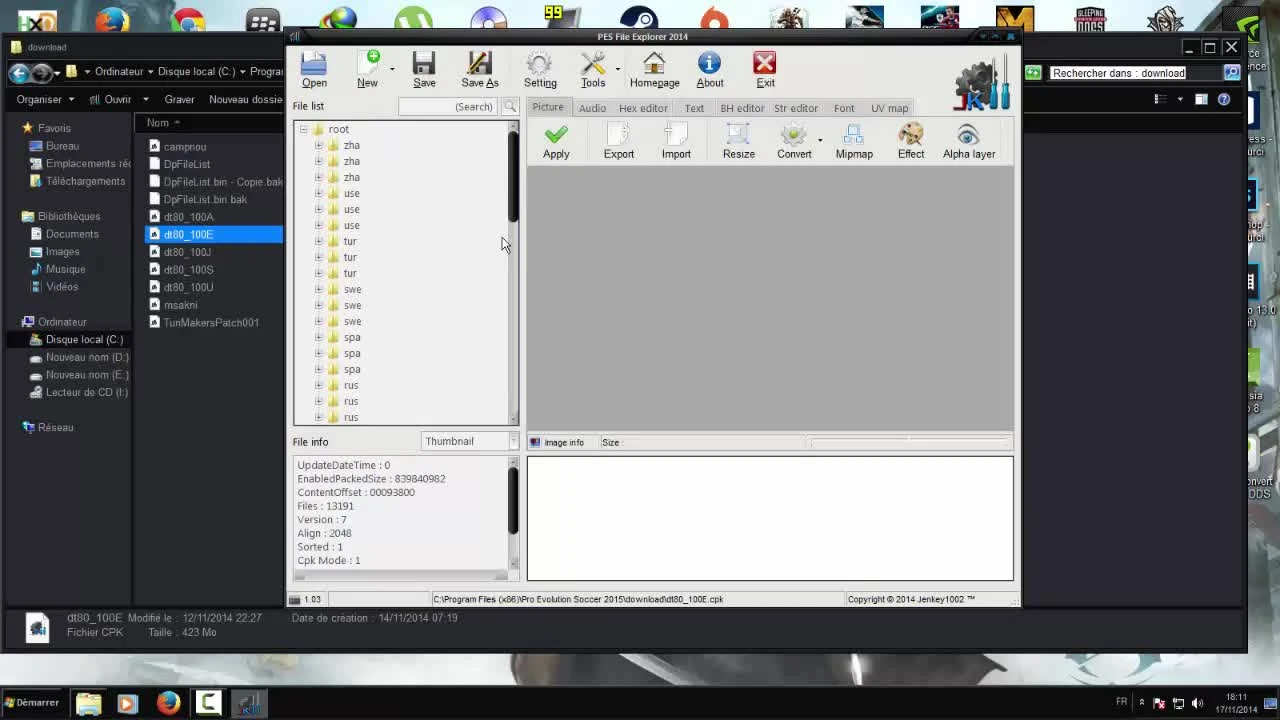The height and width of the screenshot is (720, 1280).
Task: Sort by the Nom column header
Action: 157,123
